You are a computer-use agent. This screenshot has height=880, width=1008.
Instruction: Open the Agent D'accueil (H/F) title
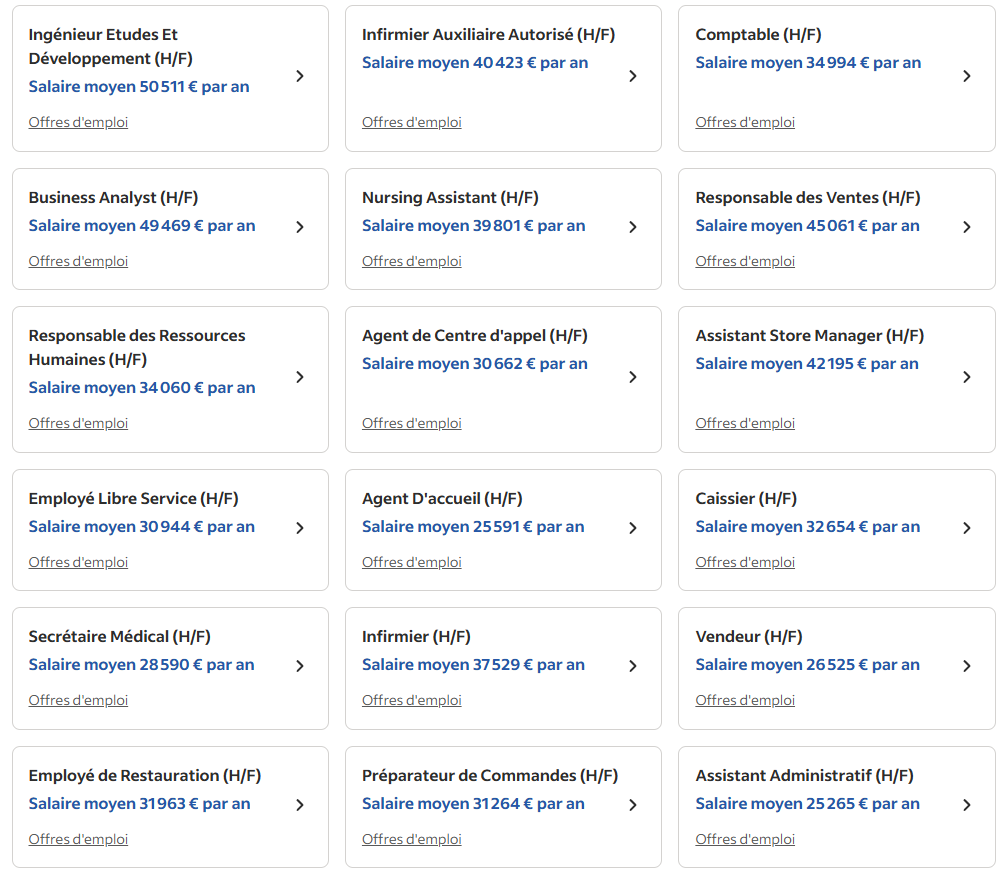tap(442, 499)
